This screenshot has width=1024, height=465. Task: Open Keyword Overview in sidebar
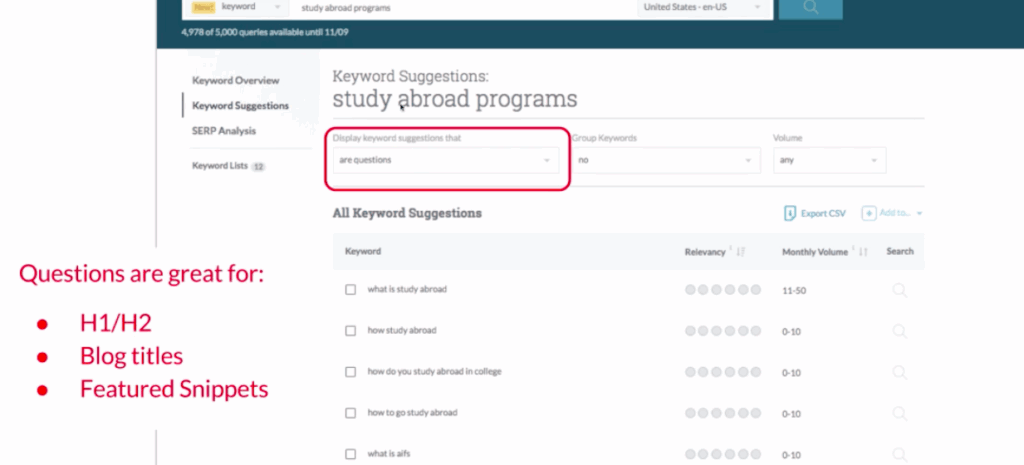235,80
